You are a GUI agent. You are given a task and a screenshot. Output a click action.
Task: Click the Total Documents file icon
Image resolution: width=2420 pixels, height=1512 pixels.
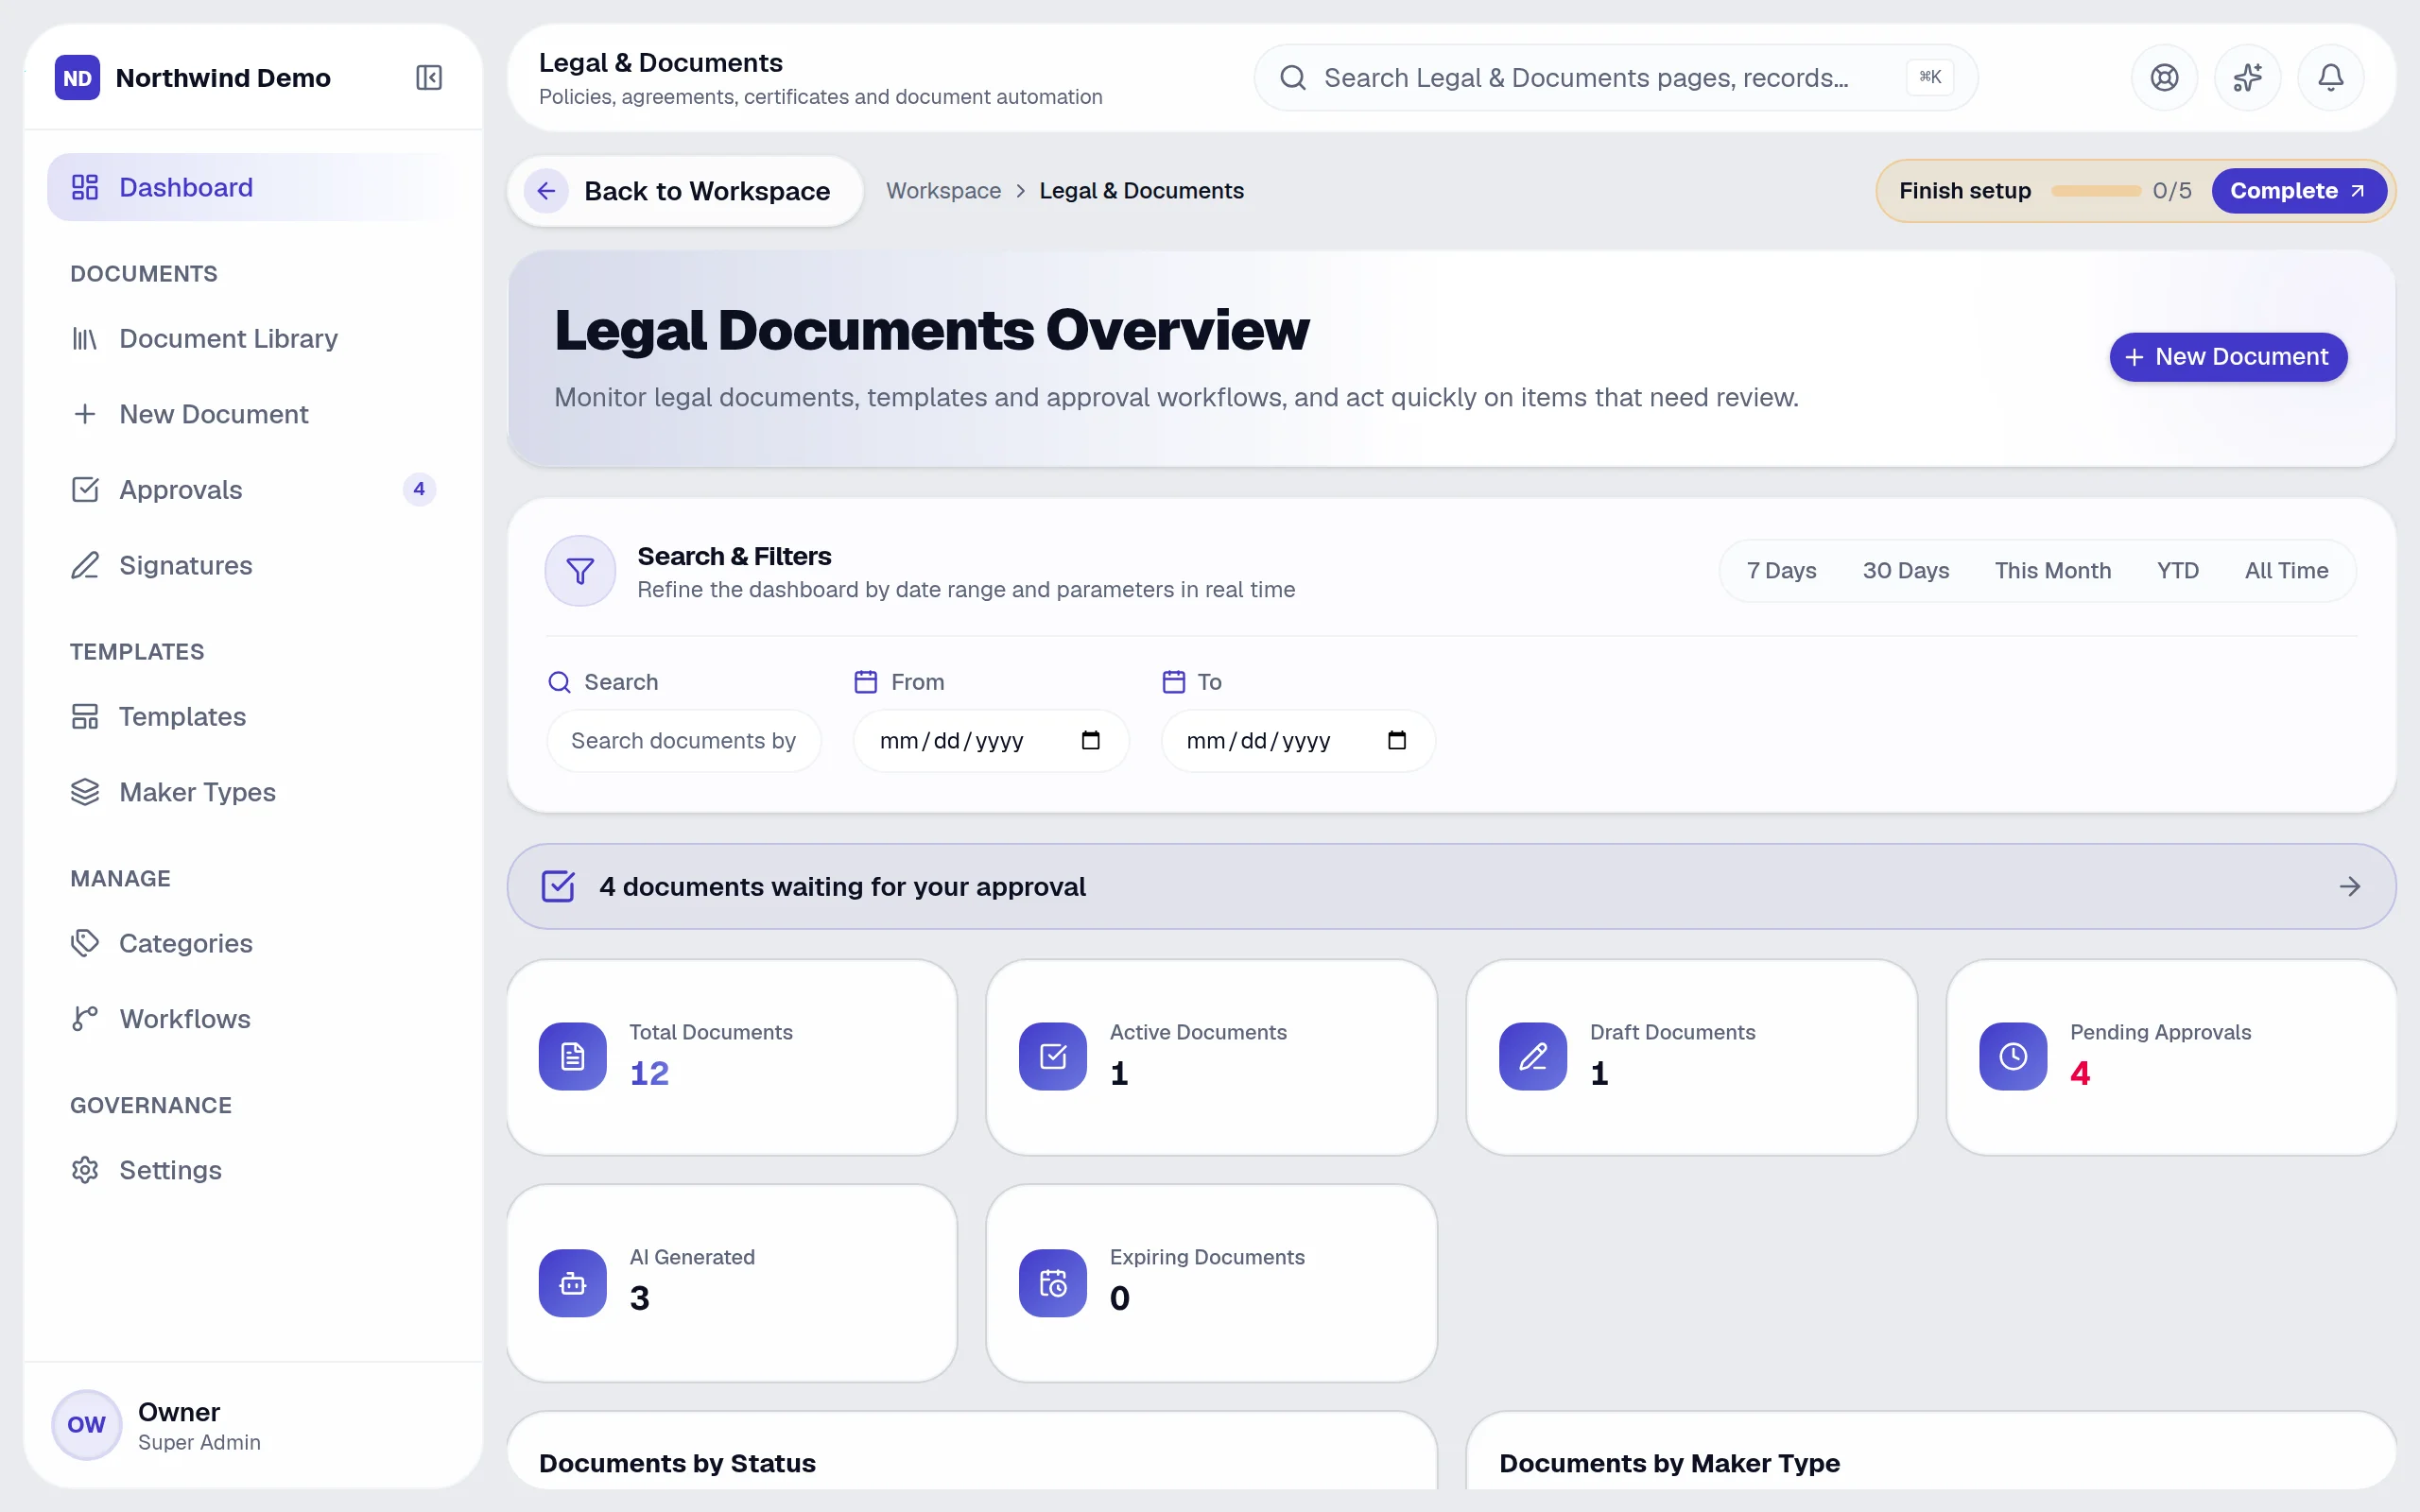point(572,1056)
